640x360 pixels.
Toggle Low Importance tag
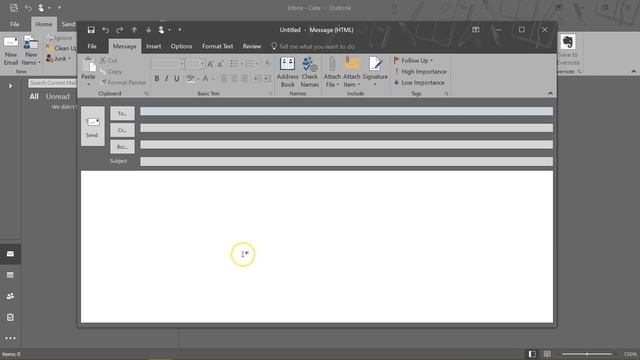tap(419, 82)
